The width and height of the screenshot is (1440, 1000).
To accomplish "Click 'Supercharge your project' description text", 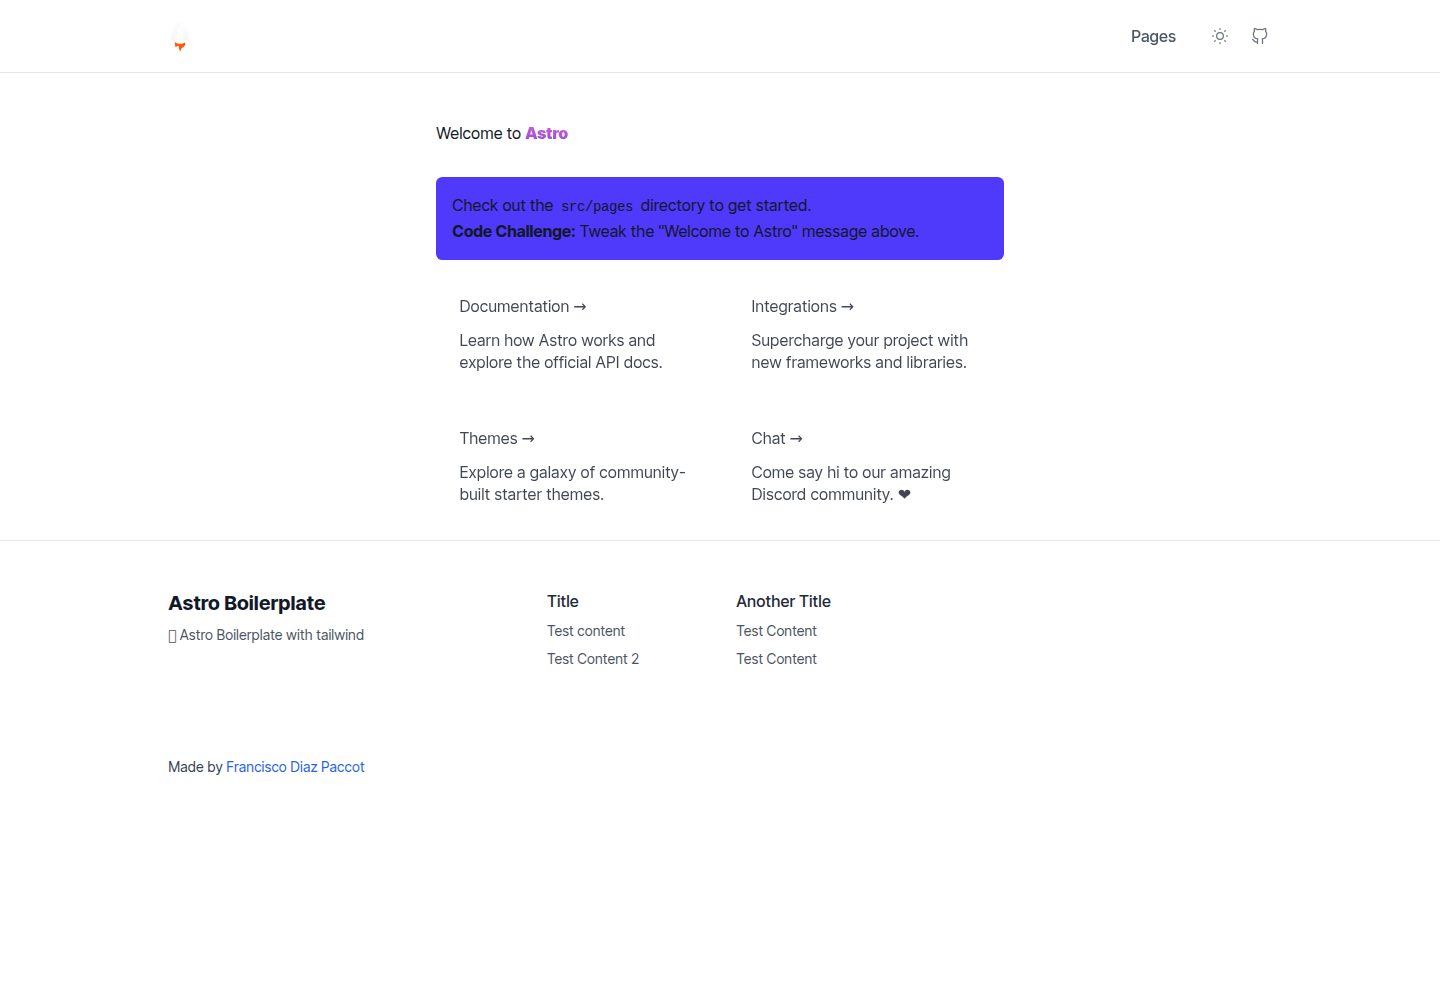I will click(x=860, y=351).
